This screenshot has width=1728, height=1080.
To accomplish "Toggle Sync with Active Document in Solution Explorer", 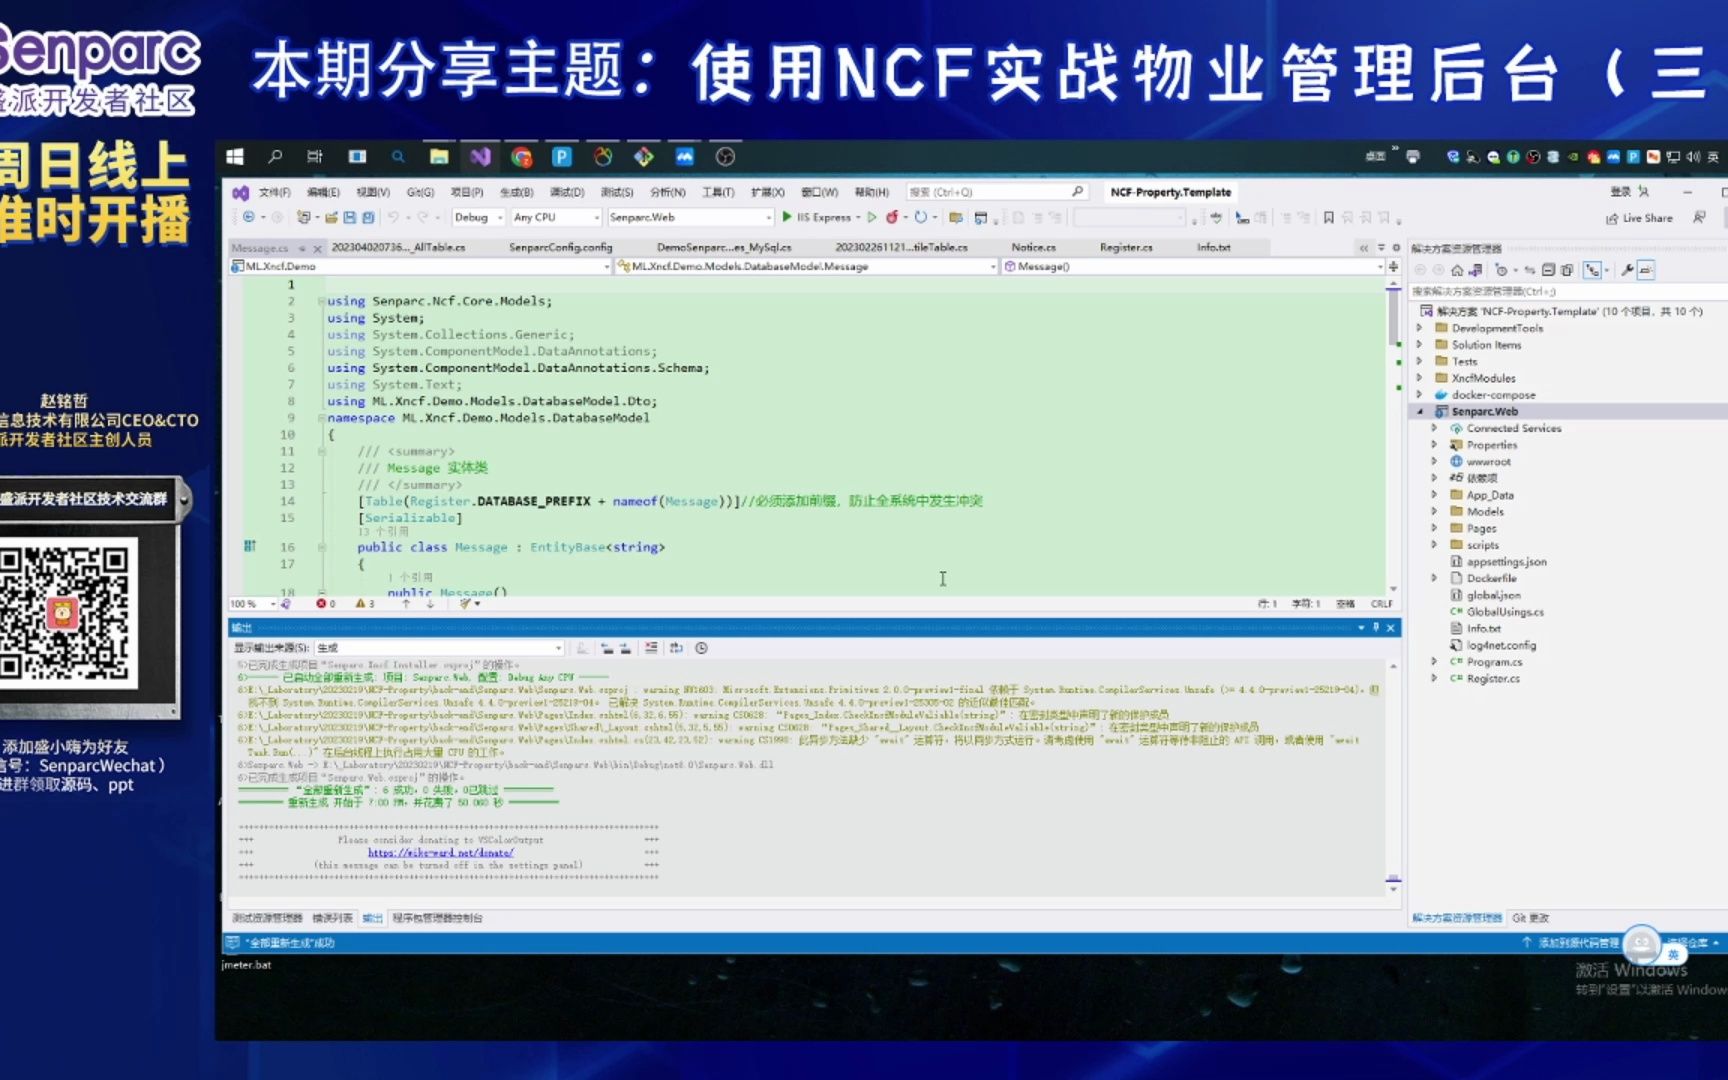I will [1529, 270].
